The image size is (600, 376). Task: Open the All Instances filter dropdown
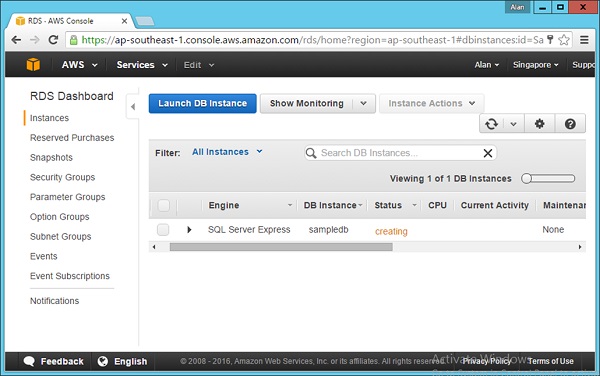point(227,152)
